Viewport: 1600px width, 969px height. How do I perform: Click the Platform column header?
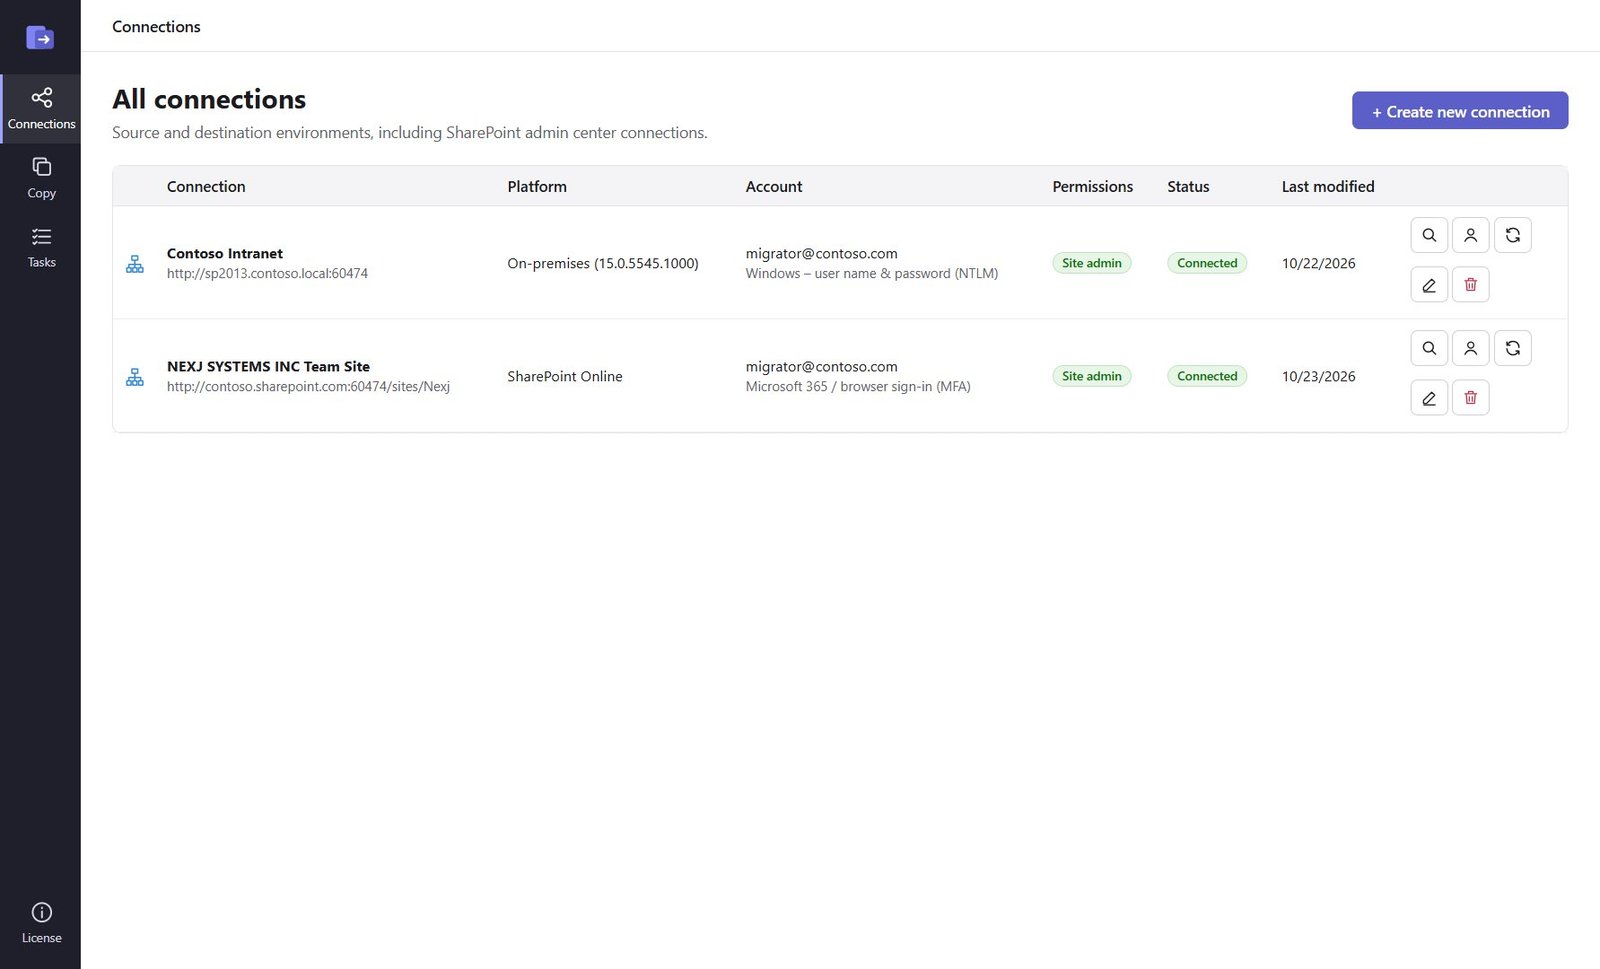537,186
